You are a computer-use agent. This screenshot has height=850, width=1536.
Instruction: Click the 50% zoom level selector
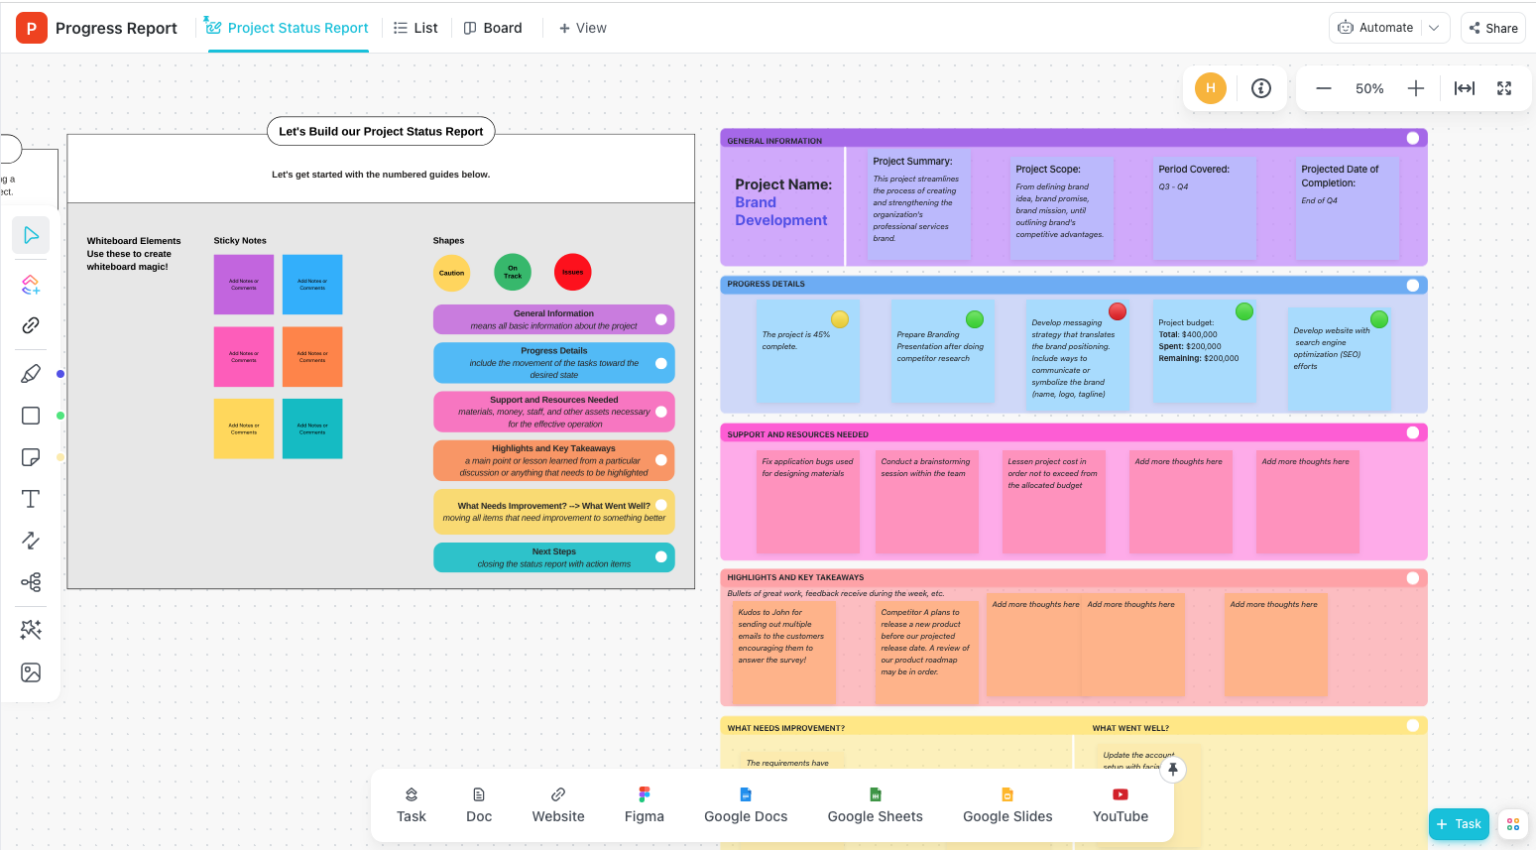pos(1369,88)
